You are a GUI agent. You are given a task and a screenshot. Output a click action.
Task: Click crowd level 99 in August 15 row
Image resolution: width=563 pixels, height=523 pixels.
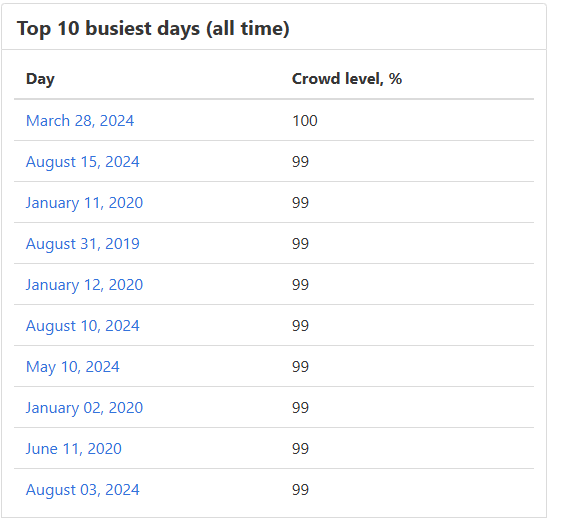pos(301,162)
